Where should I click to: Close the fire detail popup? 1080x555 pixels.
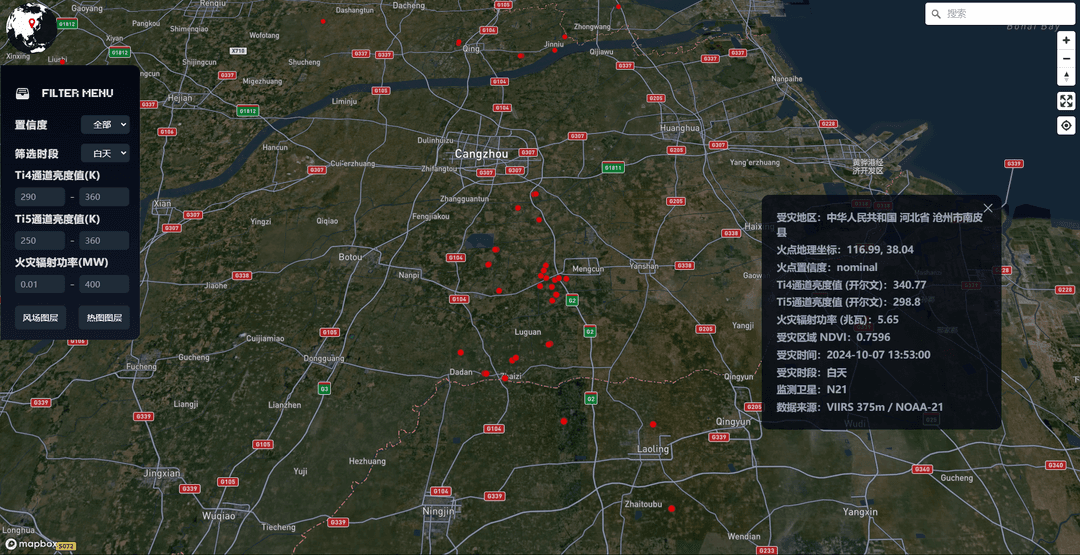[x=988, y=207]
